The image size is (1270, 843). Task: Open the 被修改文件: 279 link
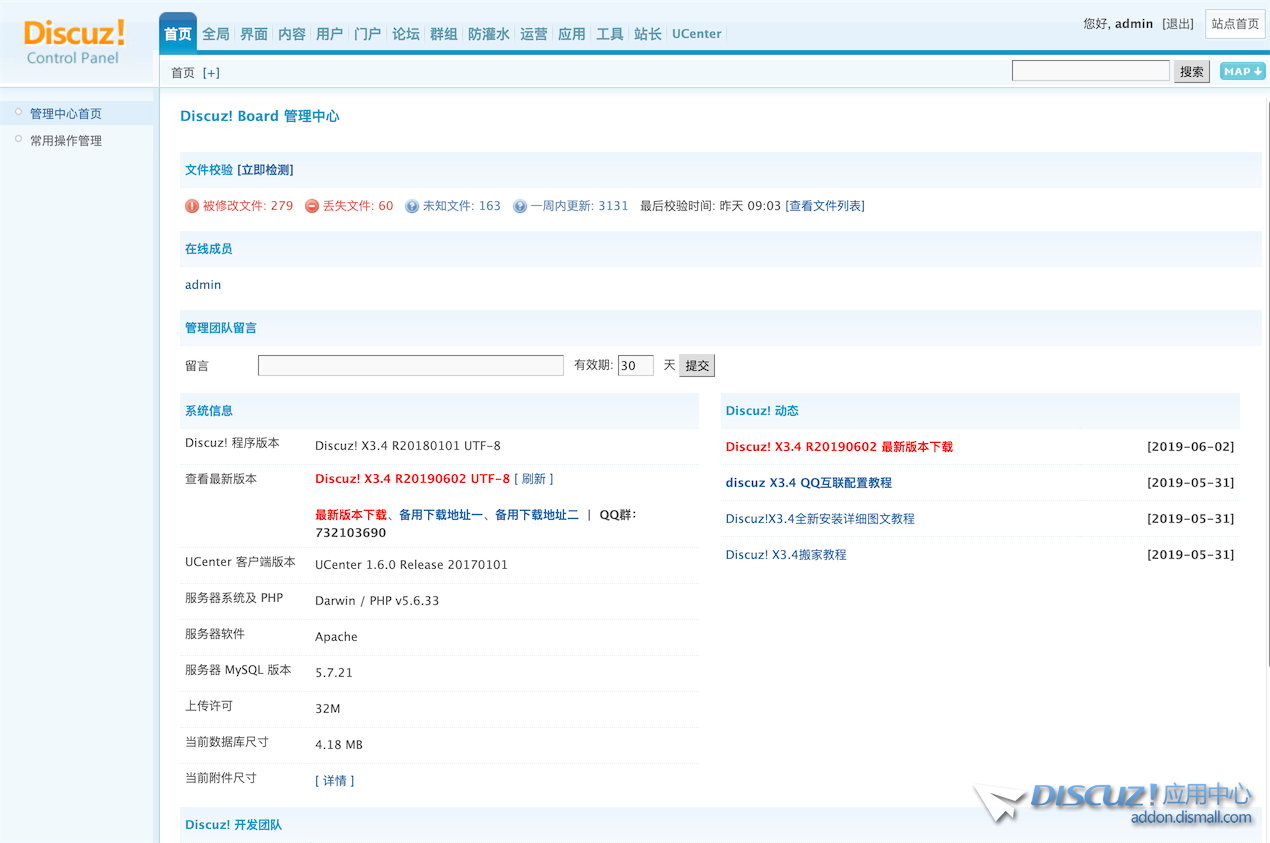(248, 206)
